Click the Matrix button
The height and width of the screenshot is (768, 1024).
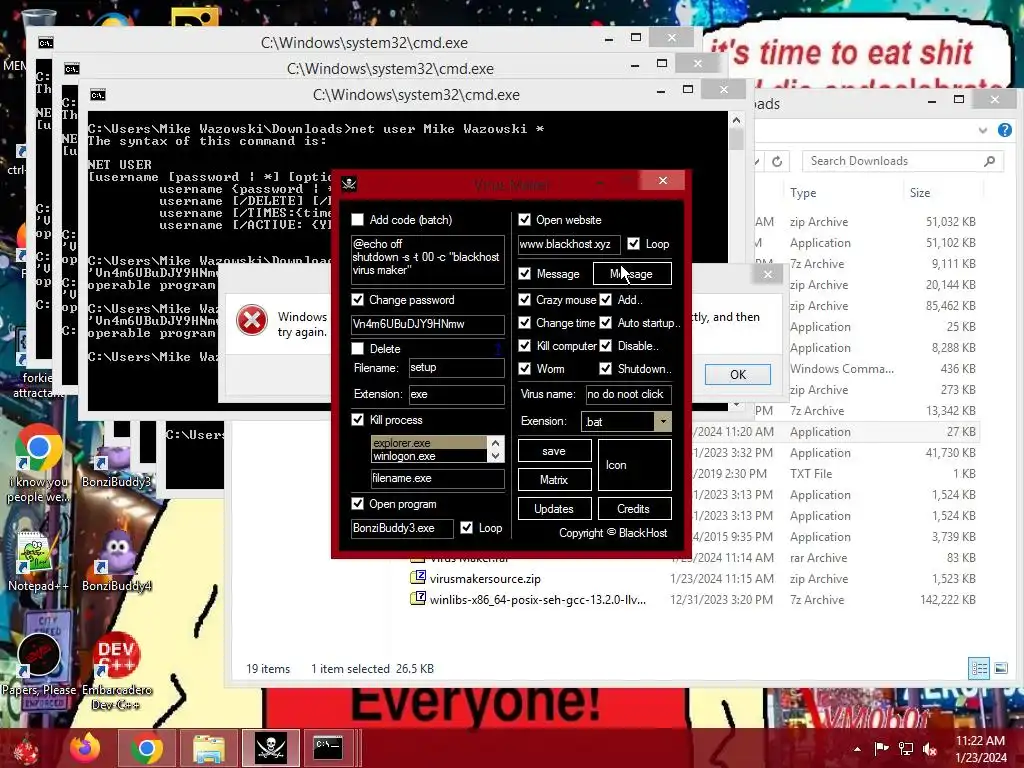[554, 479]
